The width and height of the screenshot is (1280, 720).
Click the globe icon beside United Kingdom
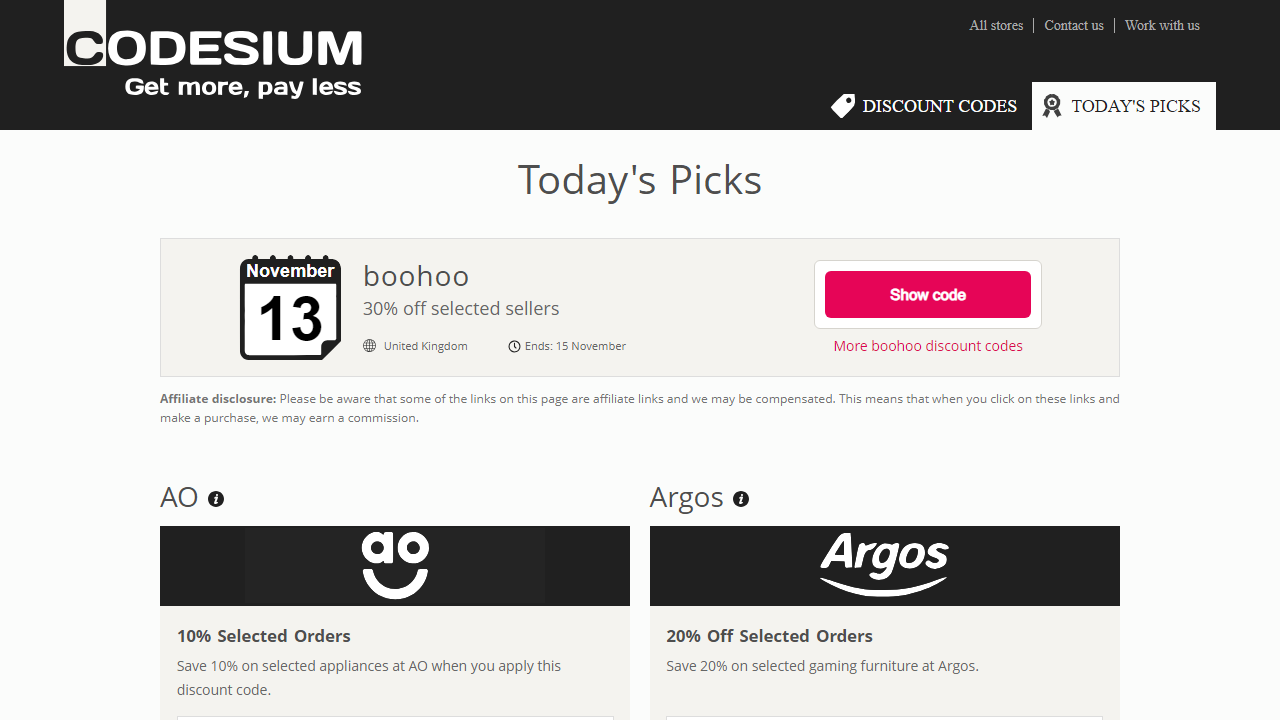tap(370, 346)
